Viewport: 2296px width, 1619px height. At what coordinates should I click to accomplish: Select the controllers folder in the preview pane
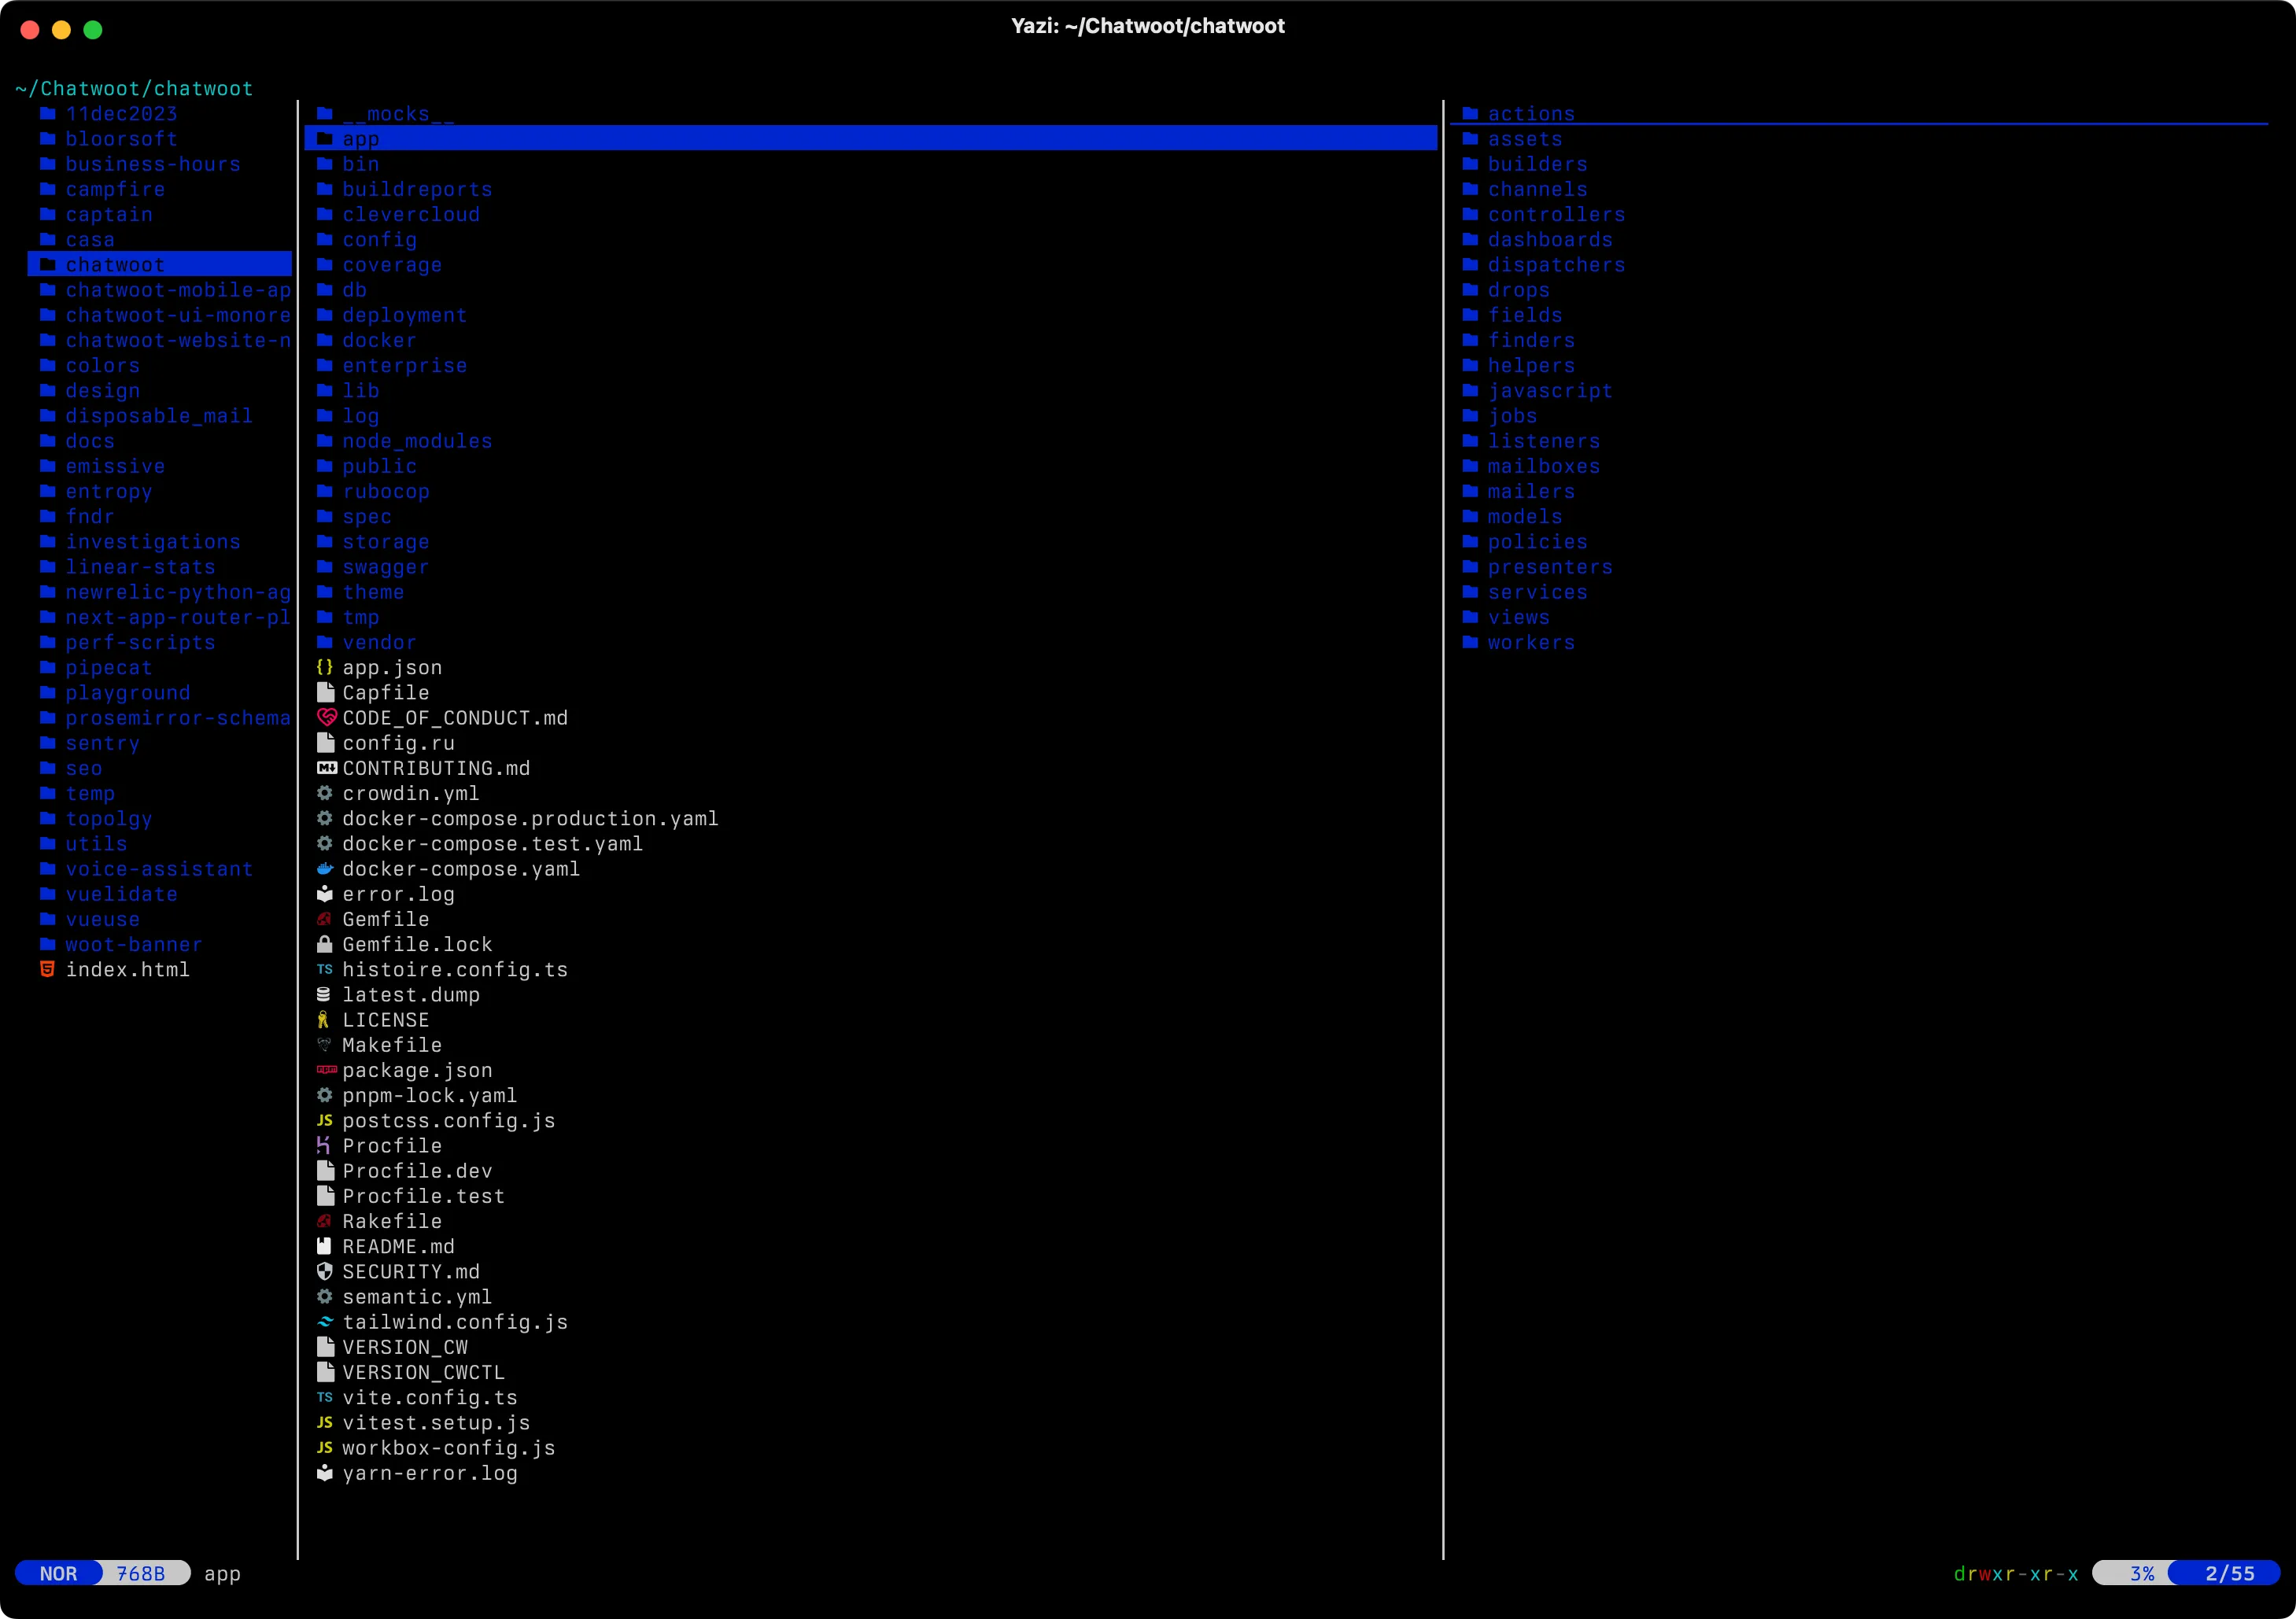pos(1555,214)
